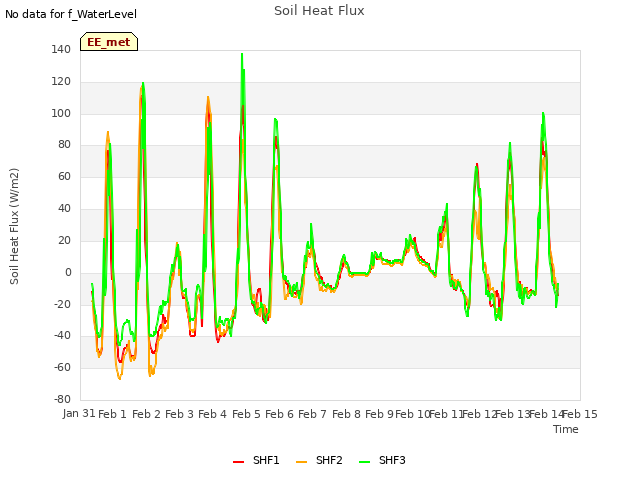Screen dimensions: 640x480
Task: Click the Feb 6 x-axis label
Action: point(279,414)
